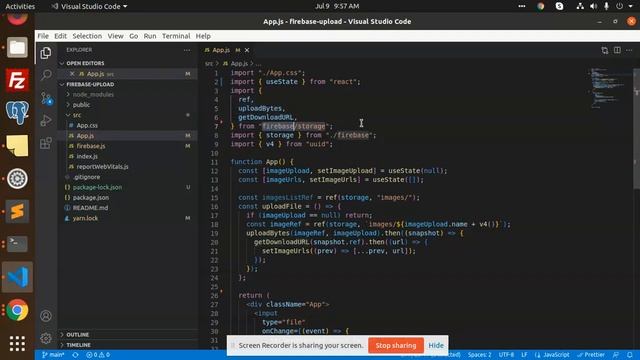Open the Explorer view in activity bar
This screenshot has width=640, height=360.
point(46,53)
